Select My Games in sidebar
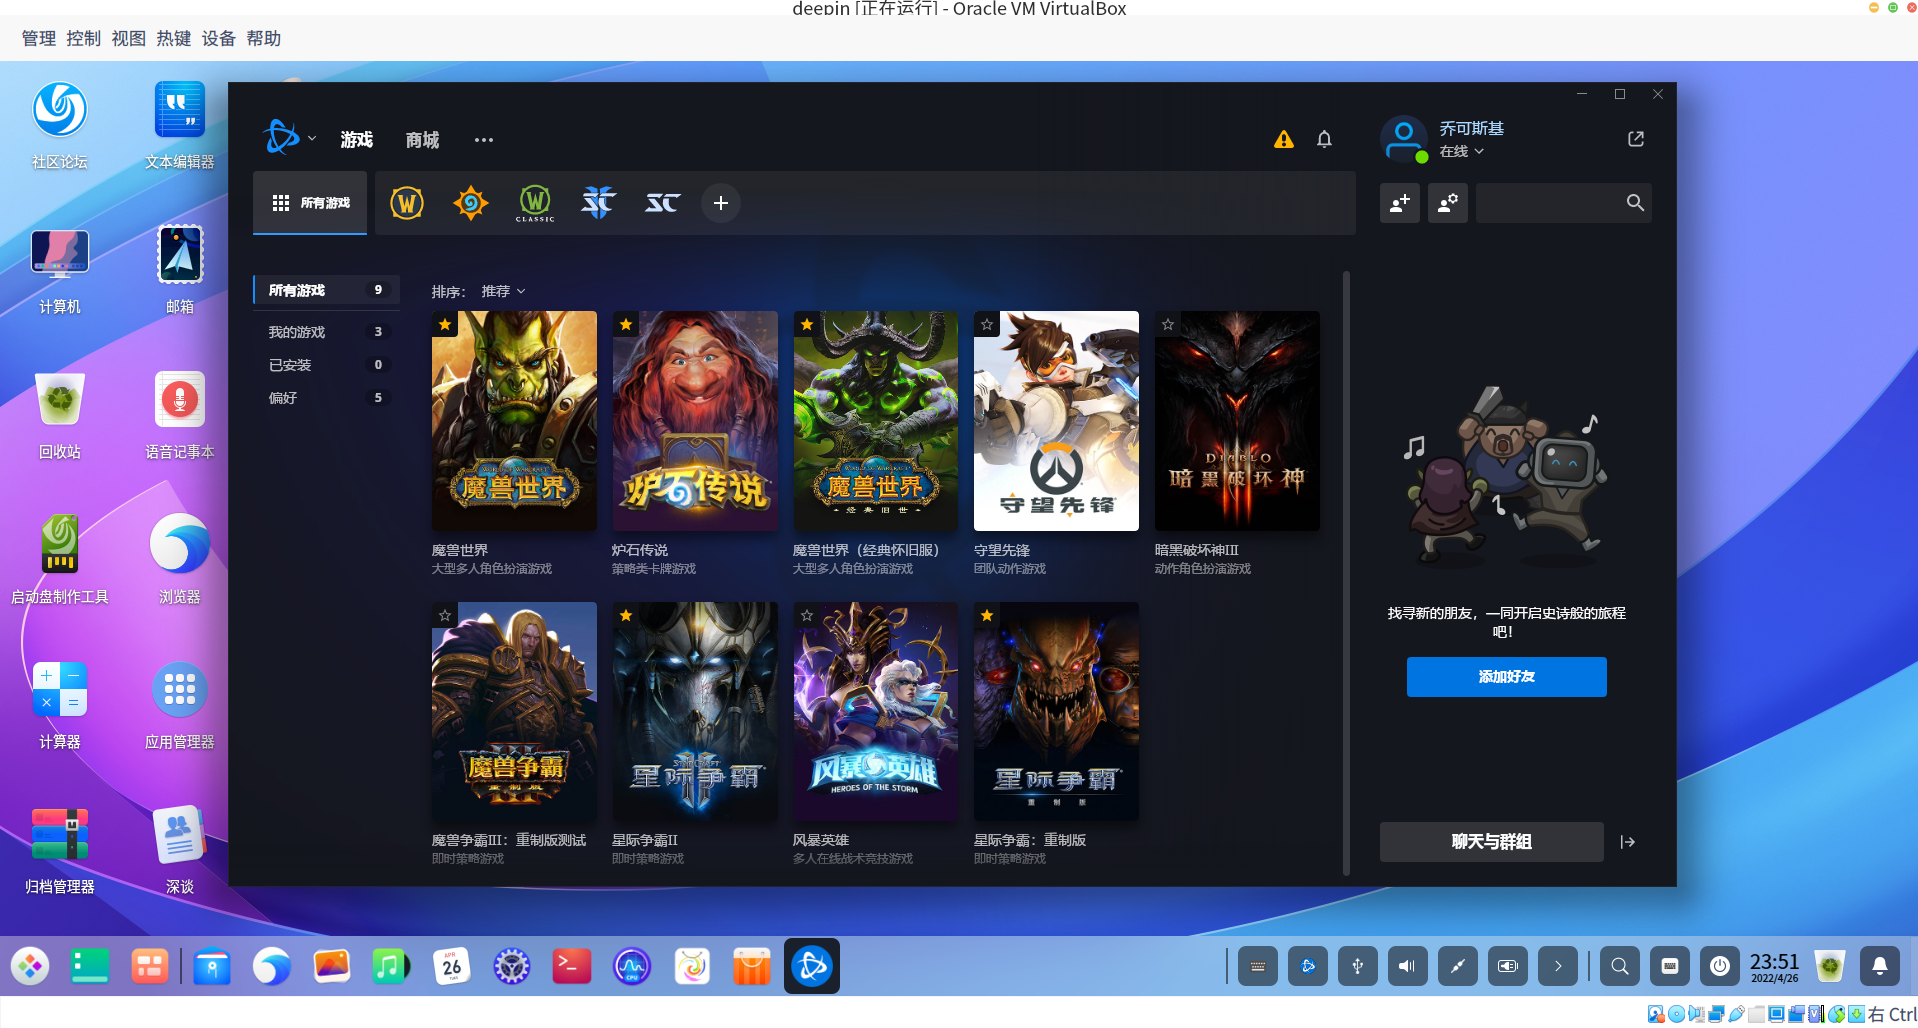Image resolution: width=1918 pixels, height=1028 pixels. click(297, 332)
